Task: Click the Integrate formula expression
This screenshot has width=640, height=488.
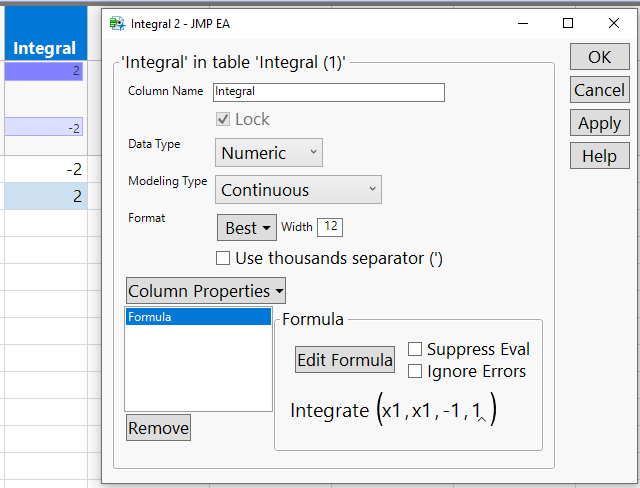Action: point(392,411)
